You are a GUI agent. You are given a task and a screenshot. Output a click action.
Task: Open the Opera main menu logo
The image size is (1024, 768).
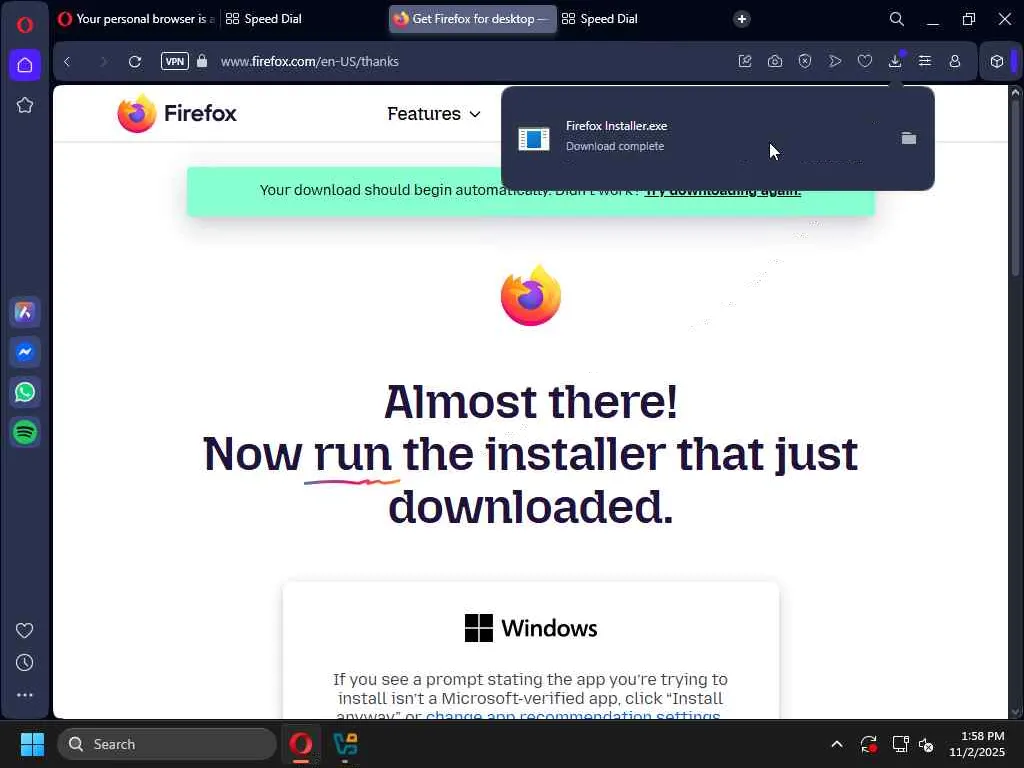pos(25,25)
